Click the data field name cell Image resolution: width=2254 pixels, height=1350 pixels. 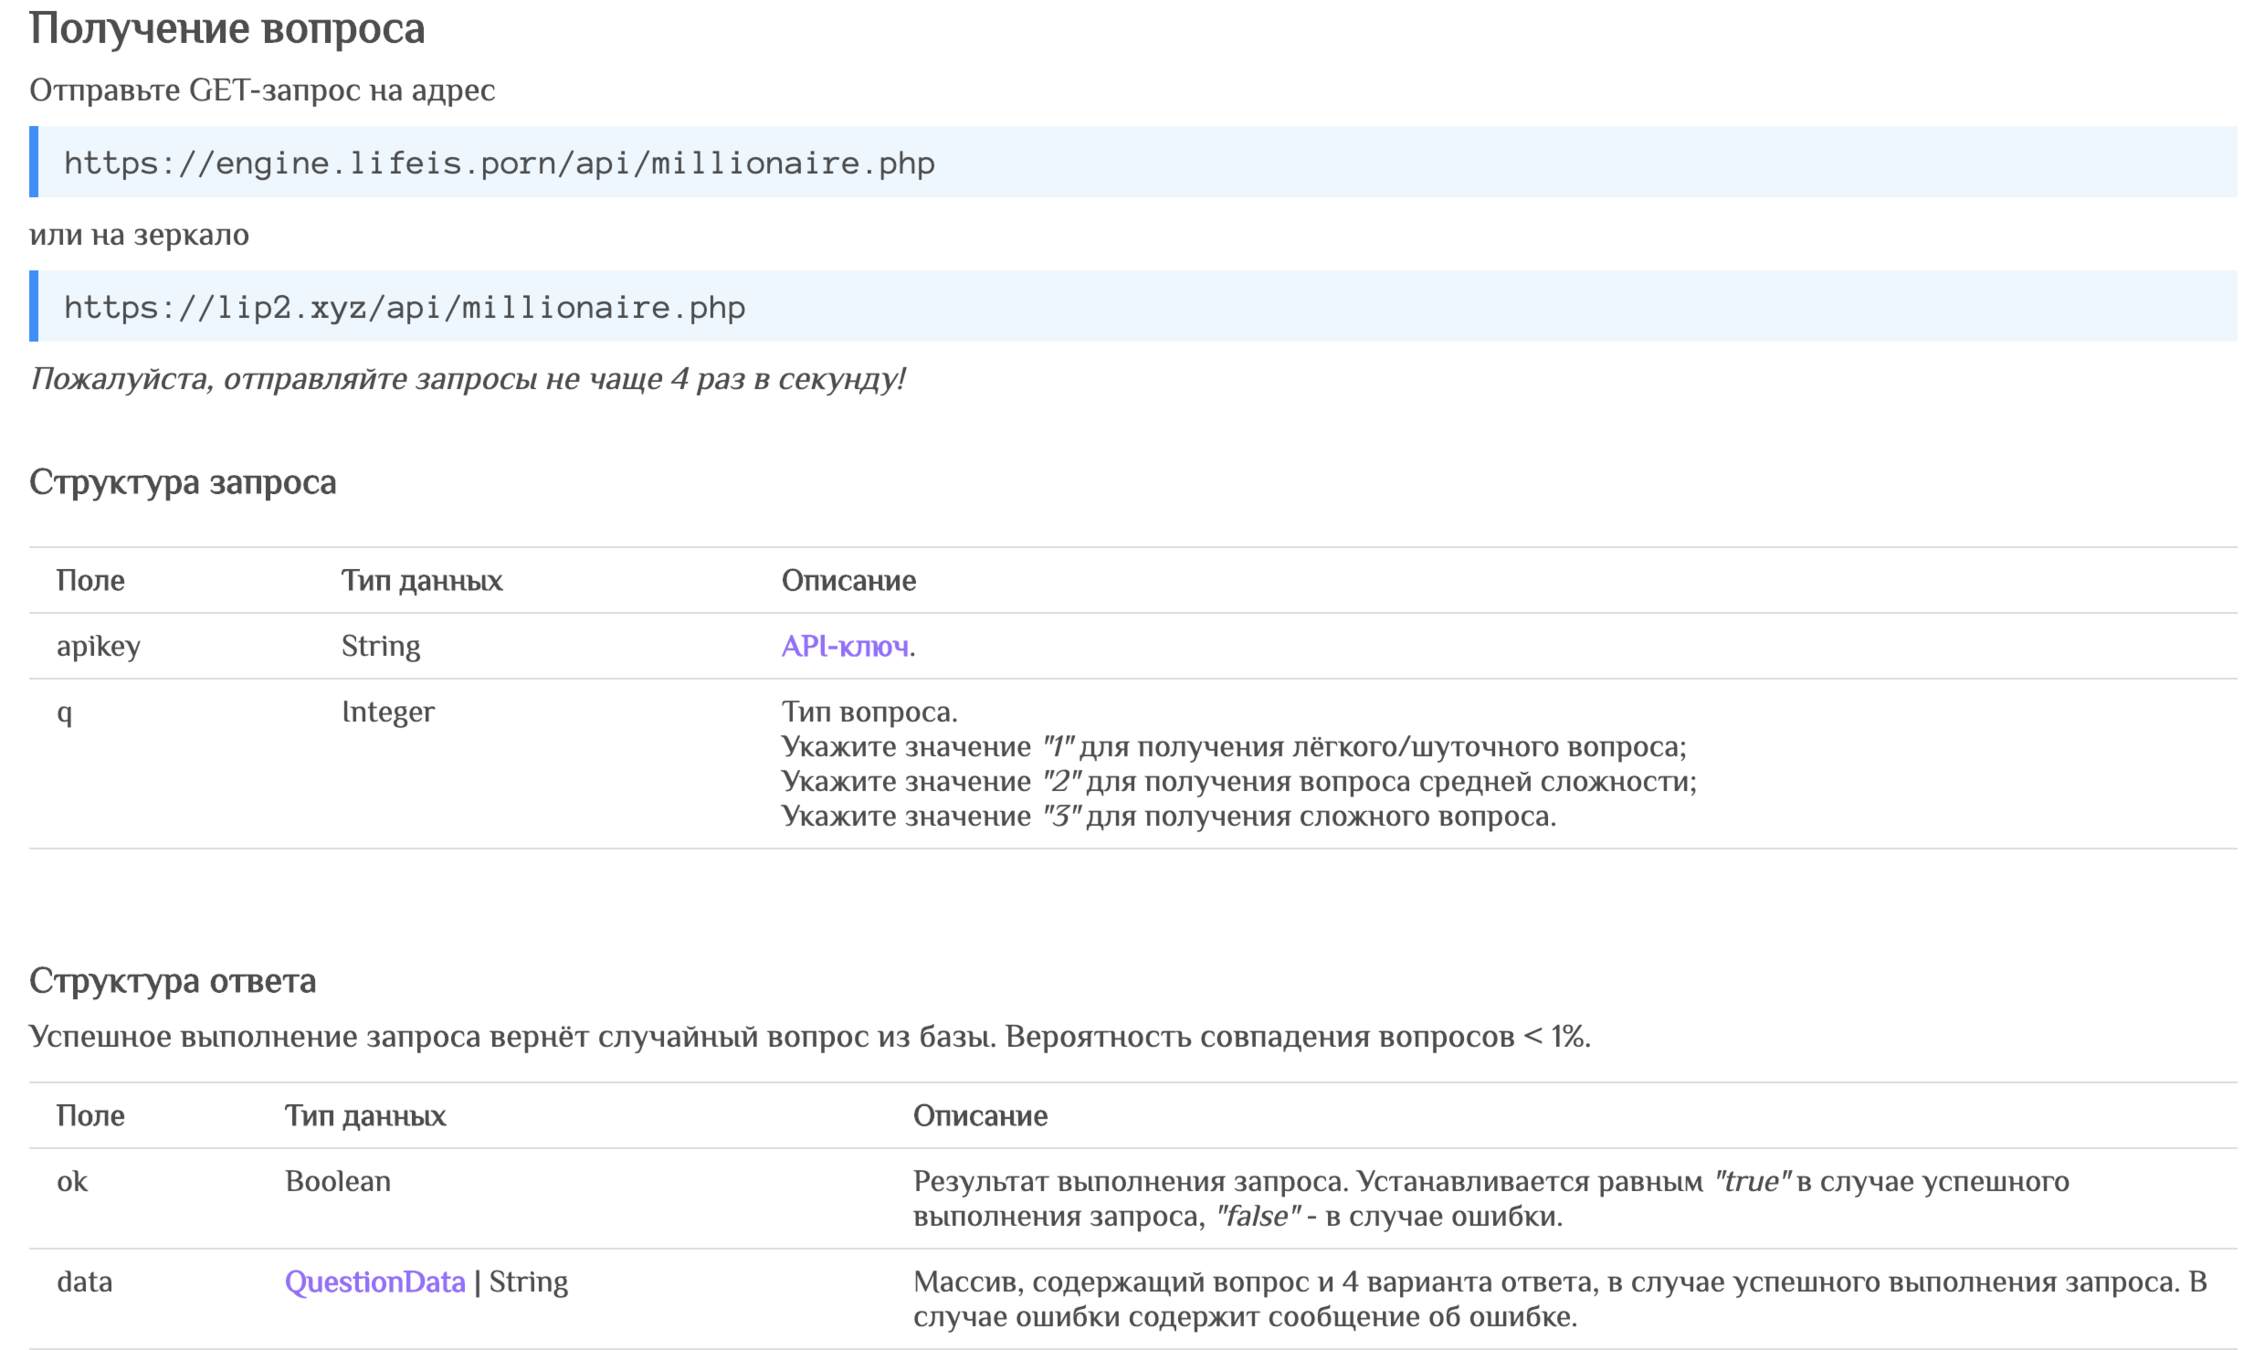click(84, 1281)
